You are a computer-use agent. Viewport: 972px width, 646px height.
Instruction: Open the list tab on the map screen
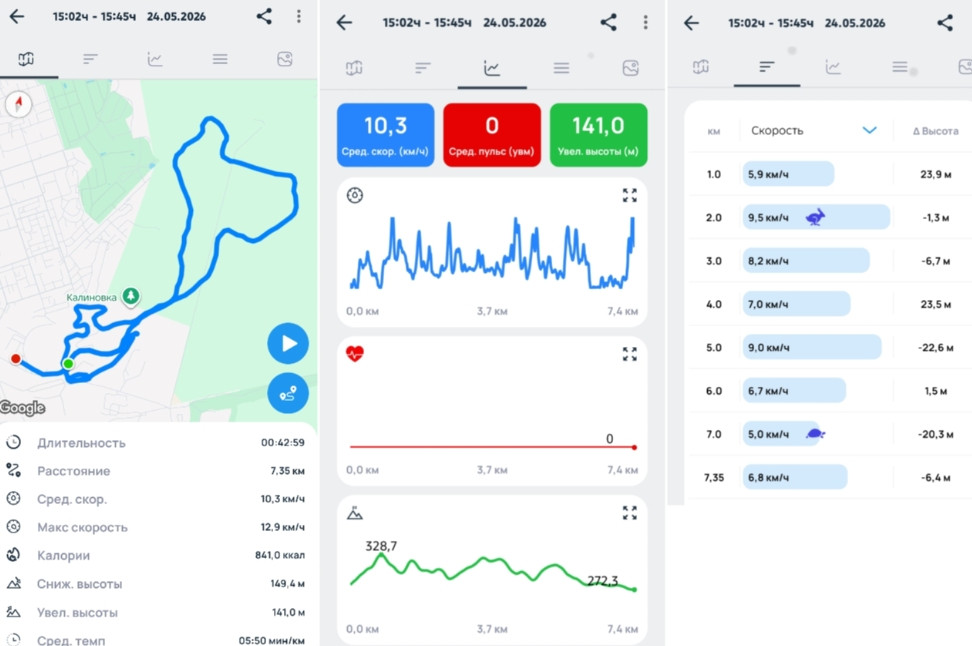point(220,59)
